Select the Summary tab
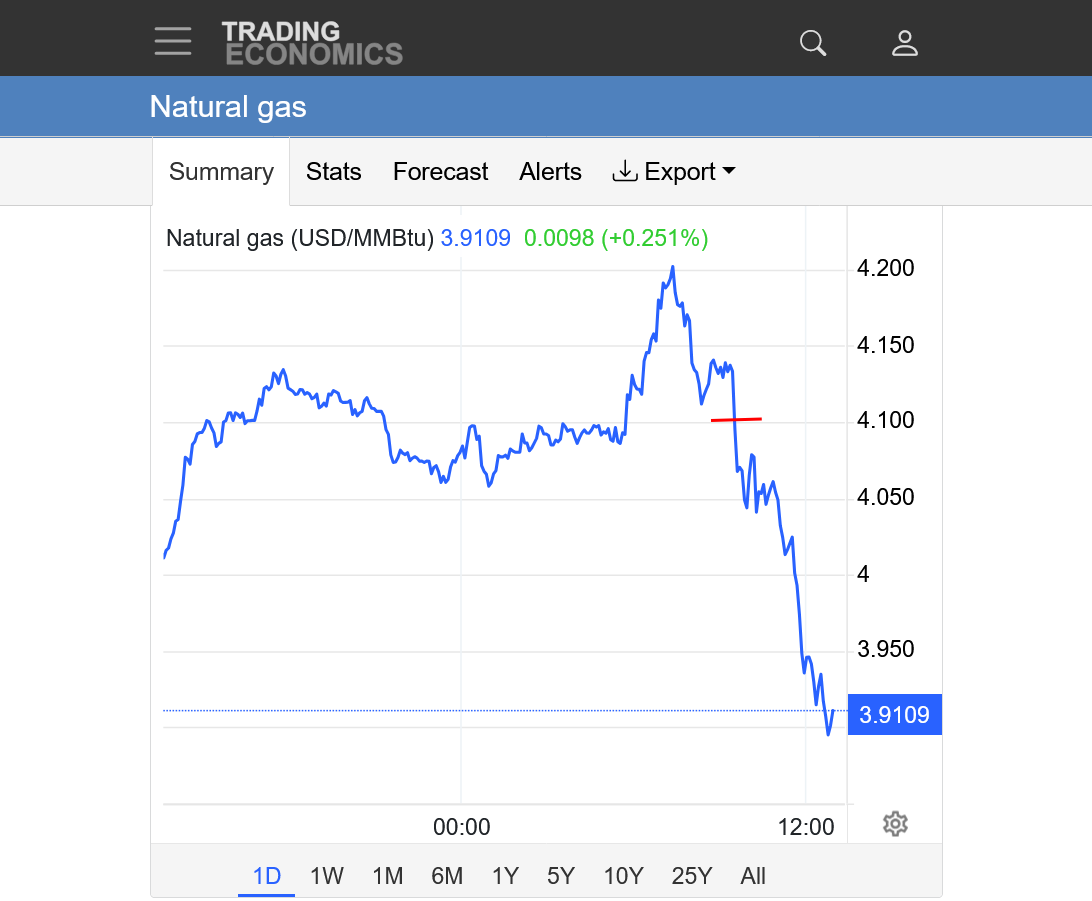 coord(221,172)
